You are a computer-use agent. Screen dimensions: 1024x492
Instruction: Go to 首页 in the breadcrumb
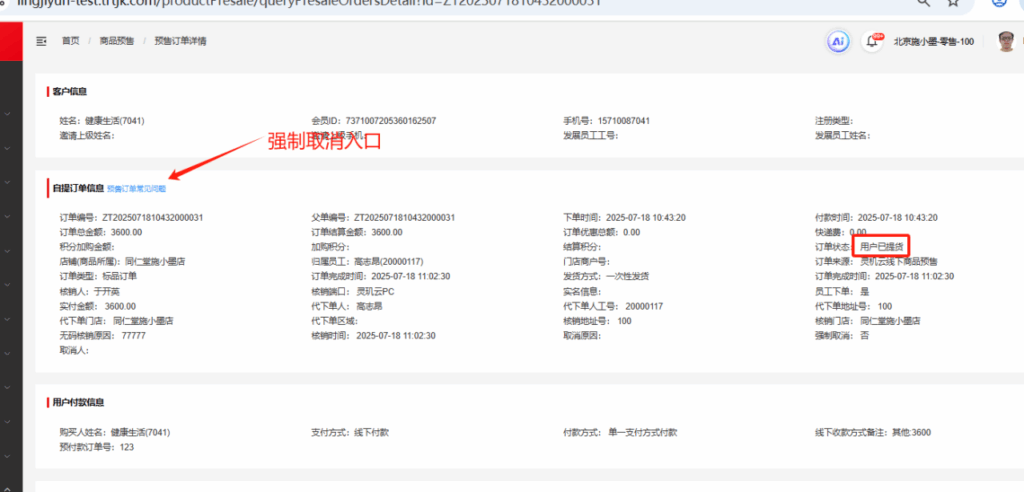(70, 41)
